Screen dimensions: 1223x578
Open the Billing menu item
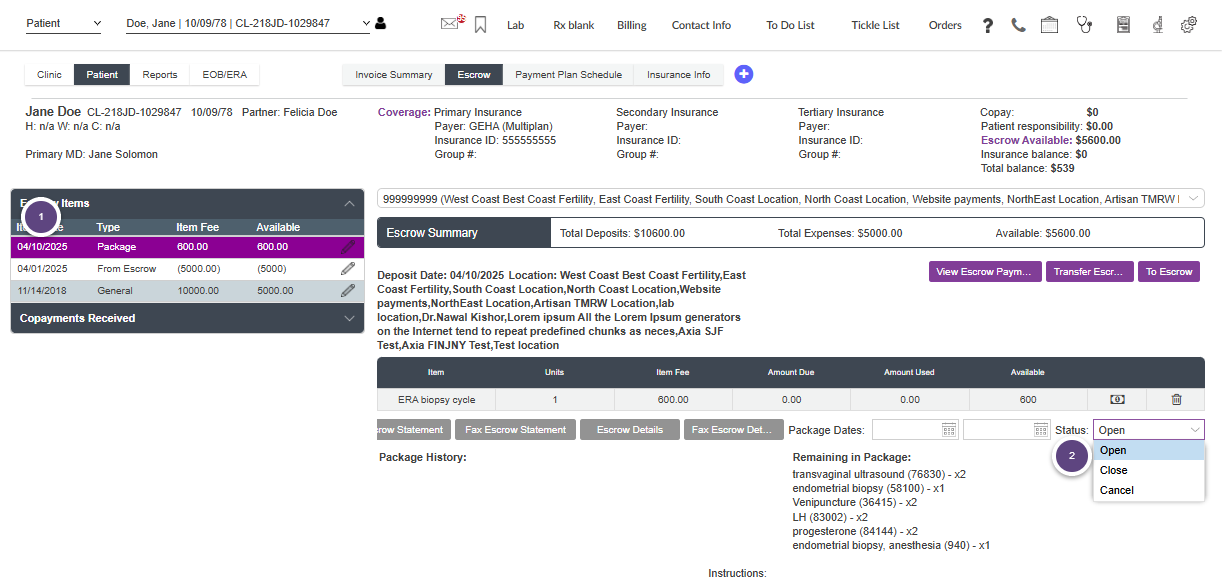tap(631, 25)
